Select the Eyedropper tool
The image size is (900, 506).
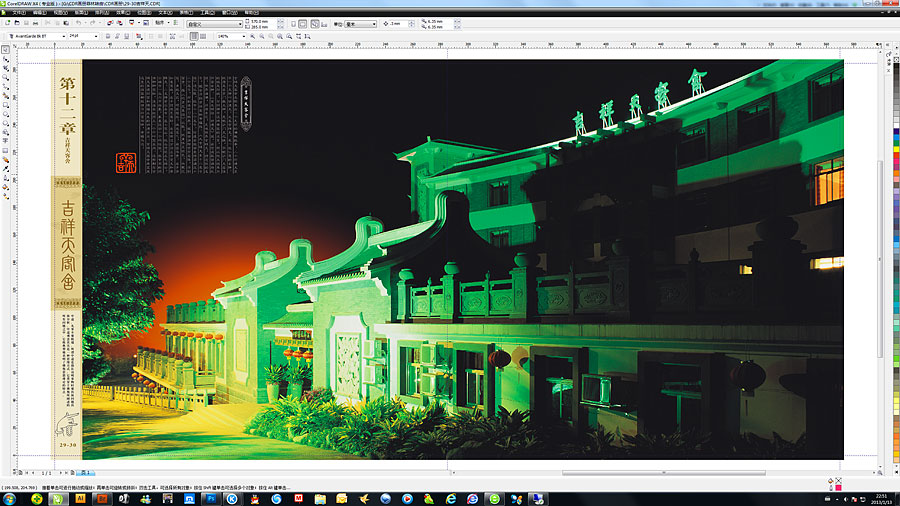(x=6, y=169)
